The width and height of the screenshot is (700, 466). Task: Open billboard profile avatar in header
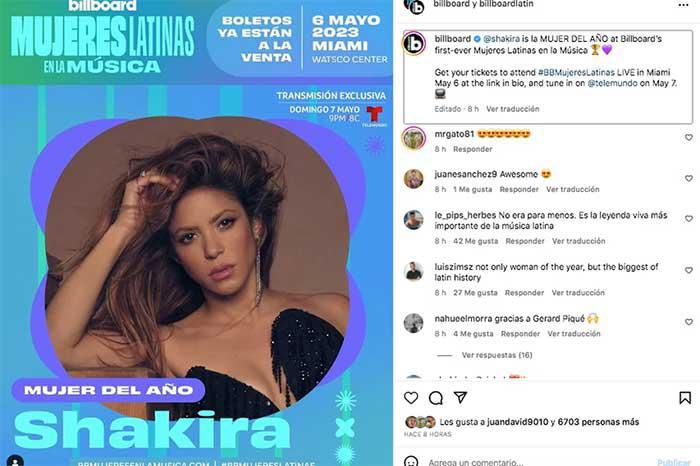point(414,6)
